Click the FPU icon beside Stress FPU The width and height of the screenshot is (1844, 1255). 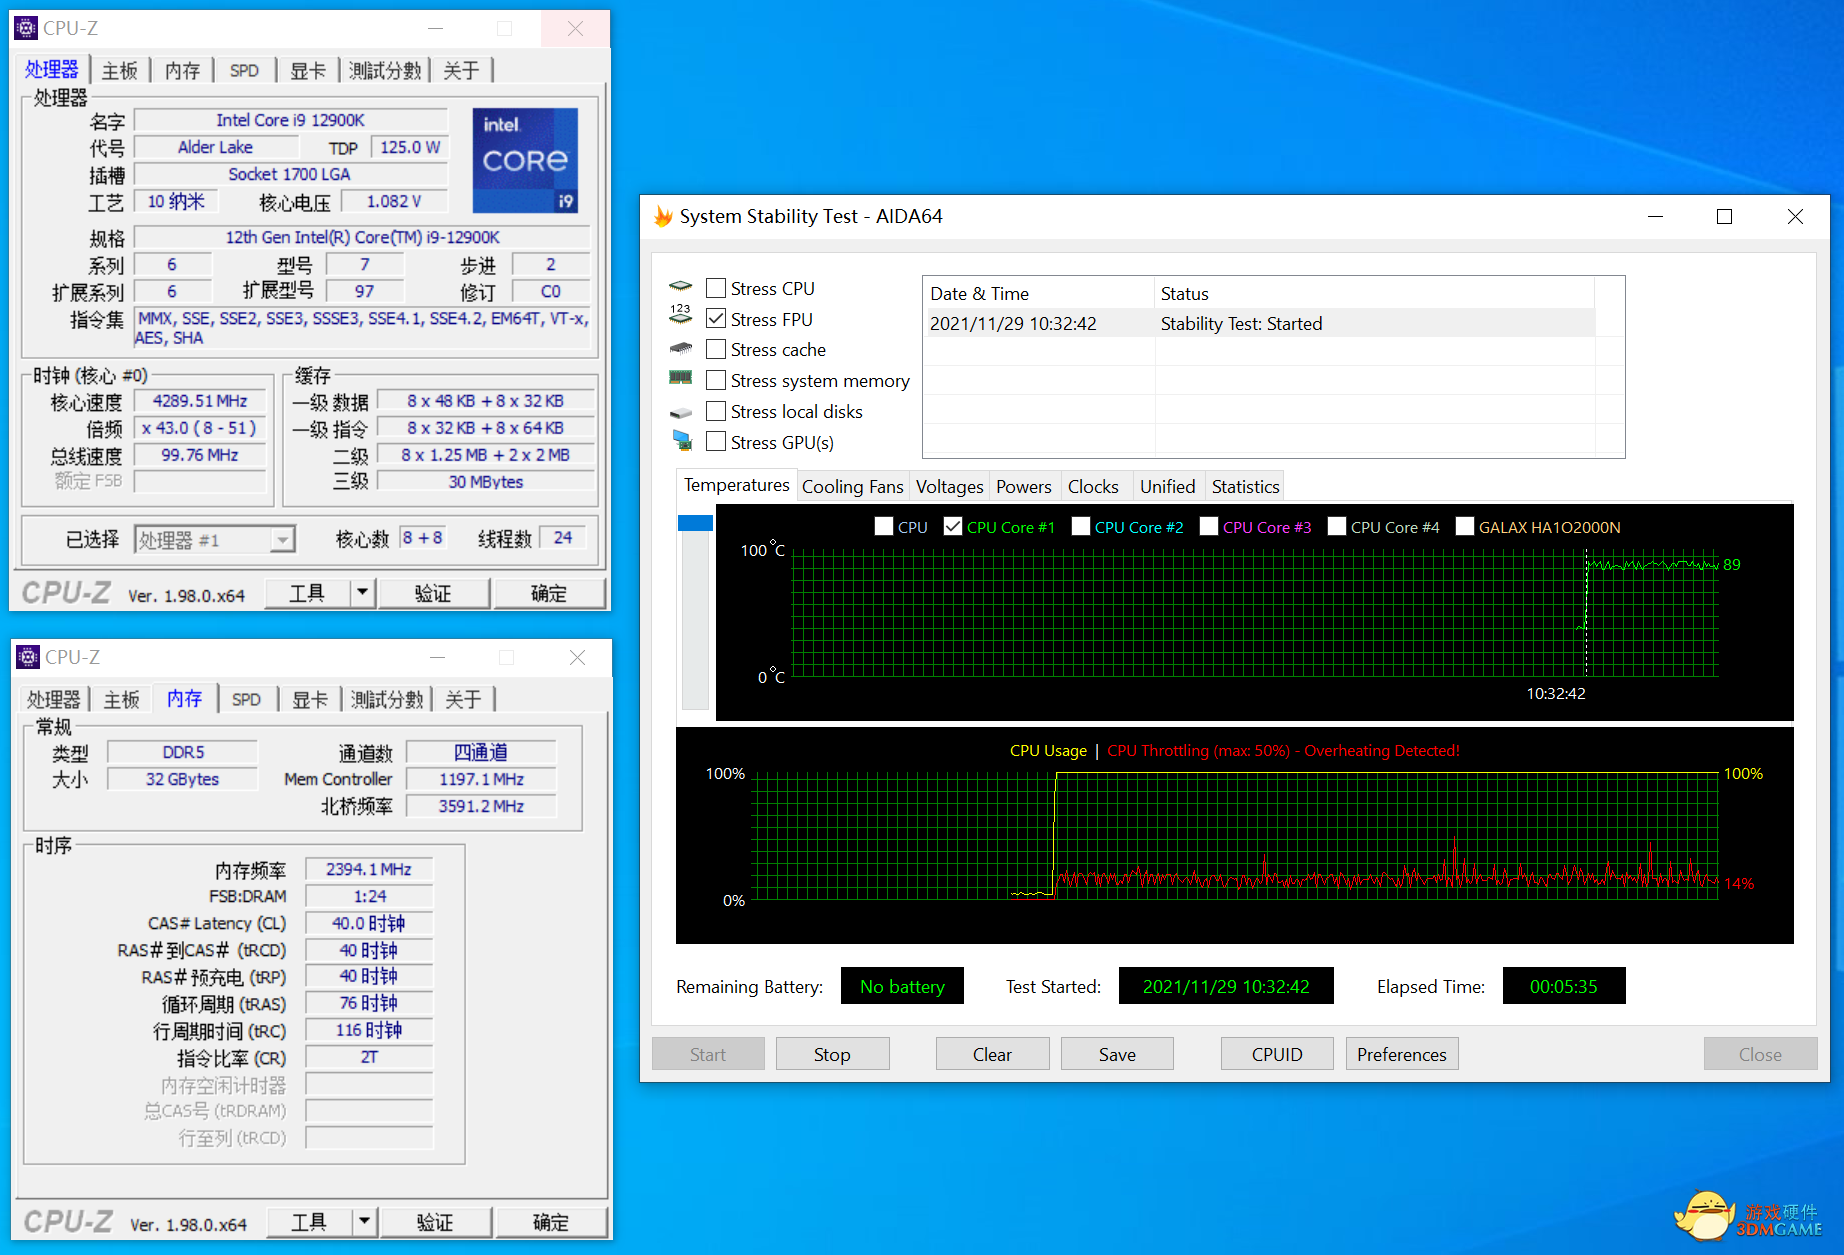[x=681, y=316]
